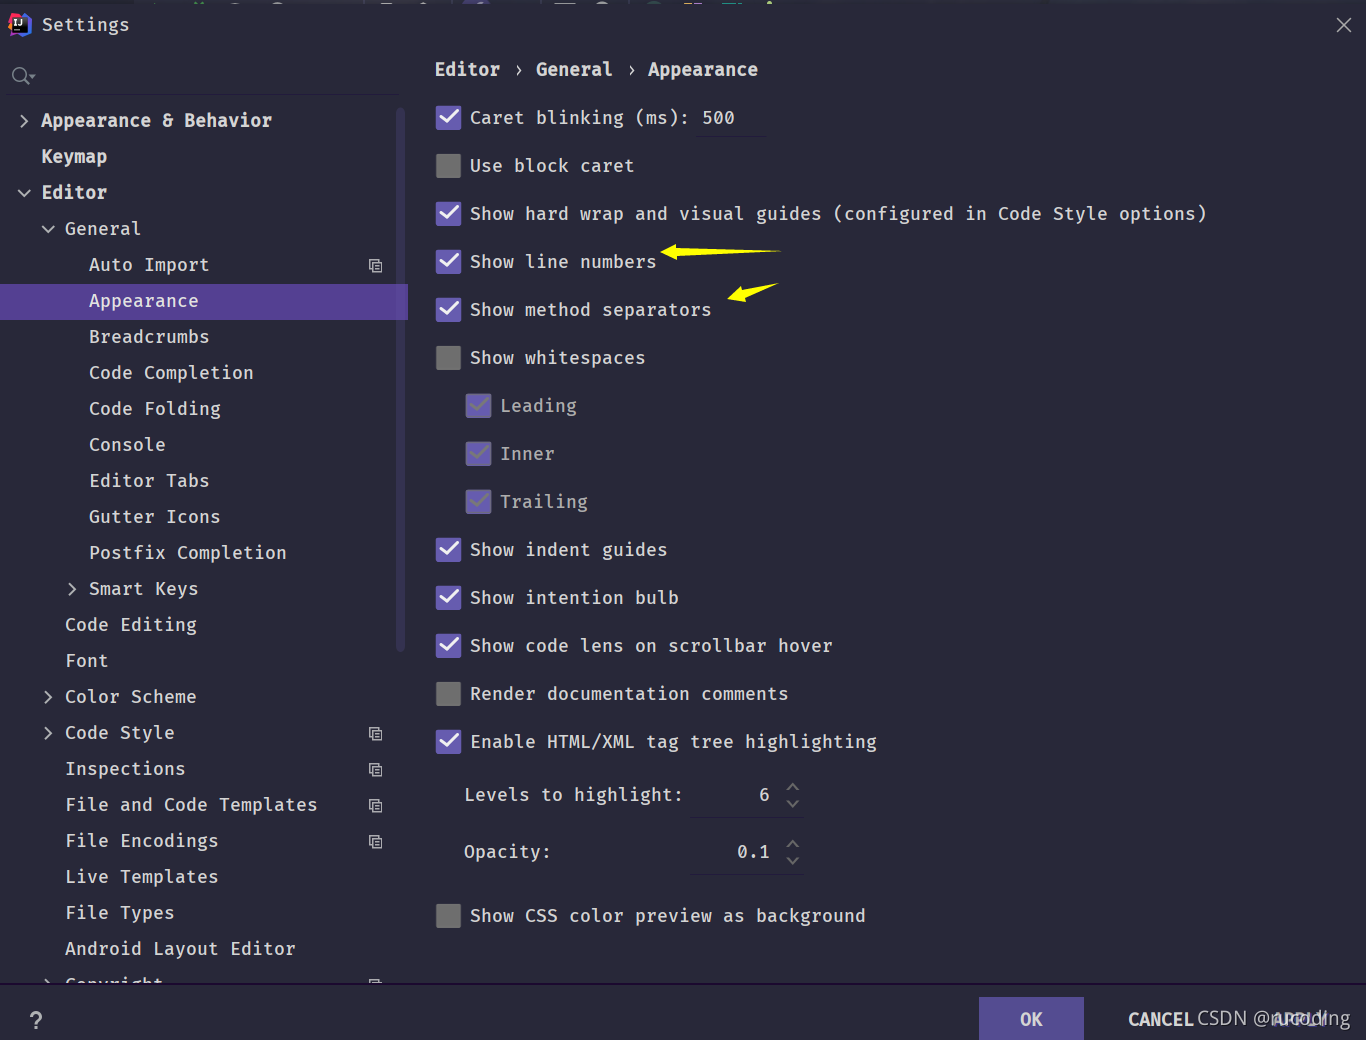
Task: Enable Show whitespaces checkbox
Action: click(448, 358)
